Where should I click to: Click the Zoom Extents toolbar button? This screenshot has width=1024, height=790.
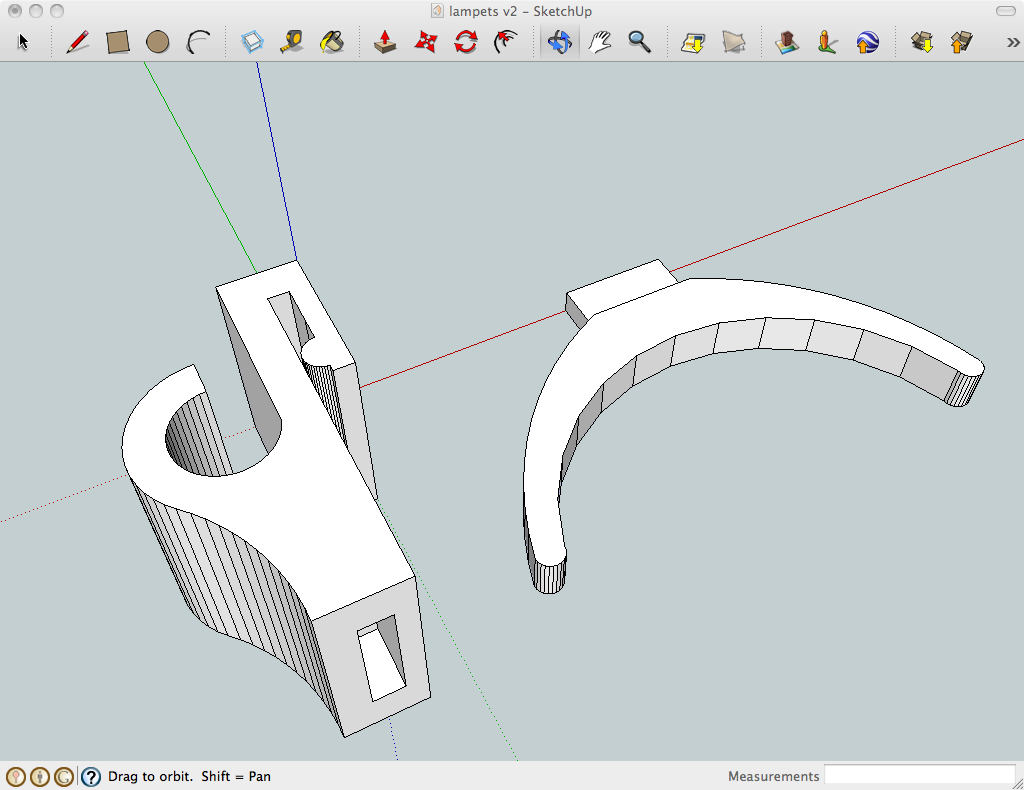[693, 42]
